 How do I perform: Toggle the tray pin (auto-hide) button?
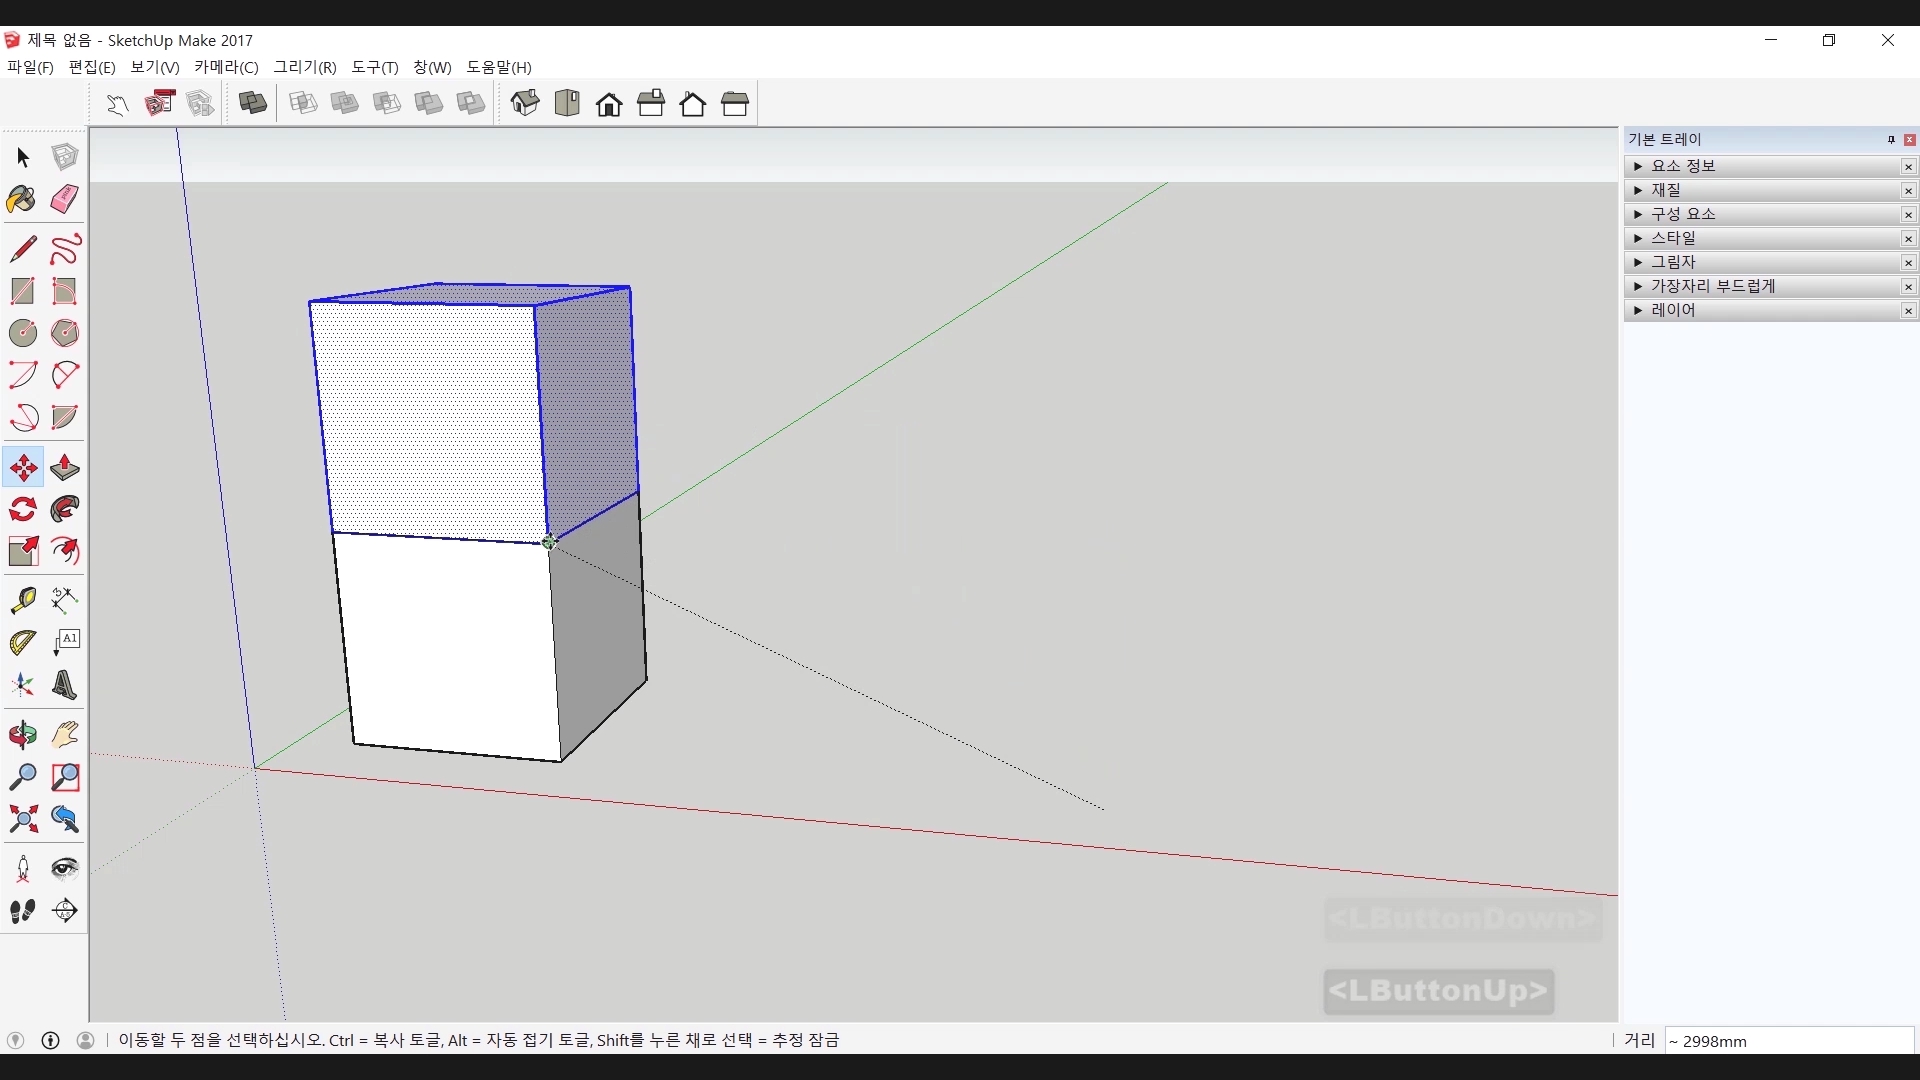click(1891, 140)
